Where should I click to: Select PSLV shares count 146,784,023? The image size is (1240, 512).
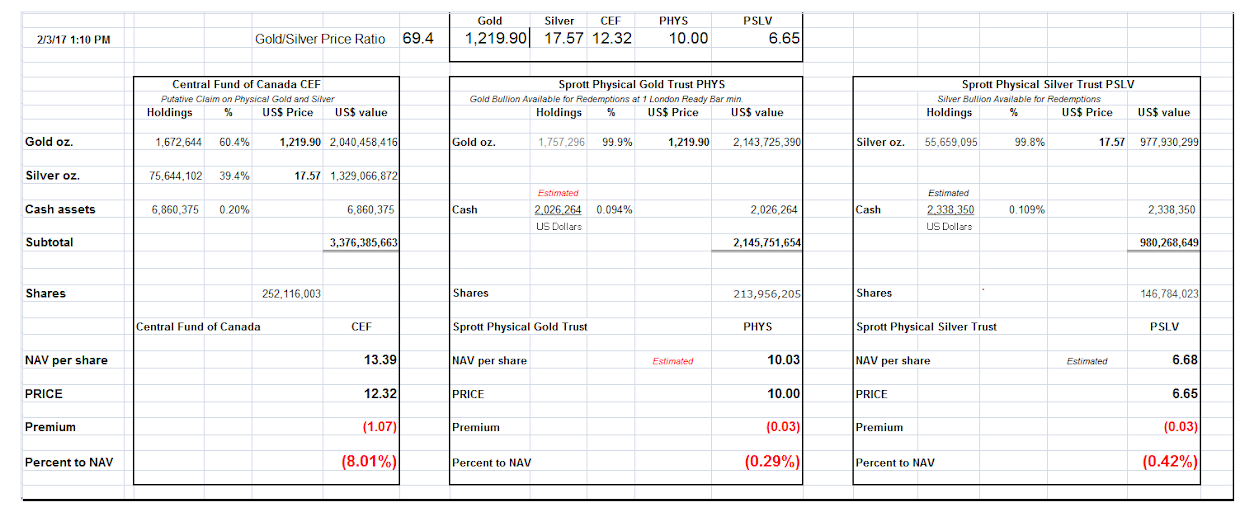(x=1169, y=294)
